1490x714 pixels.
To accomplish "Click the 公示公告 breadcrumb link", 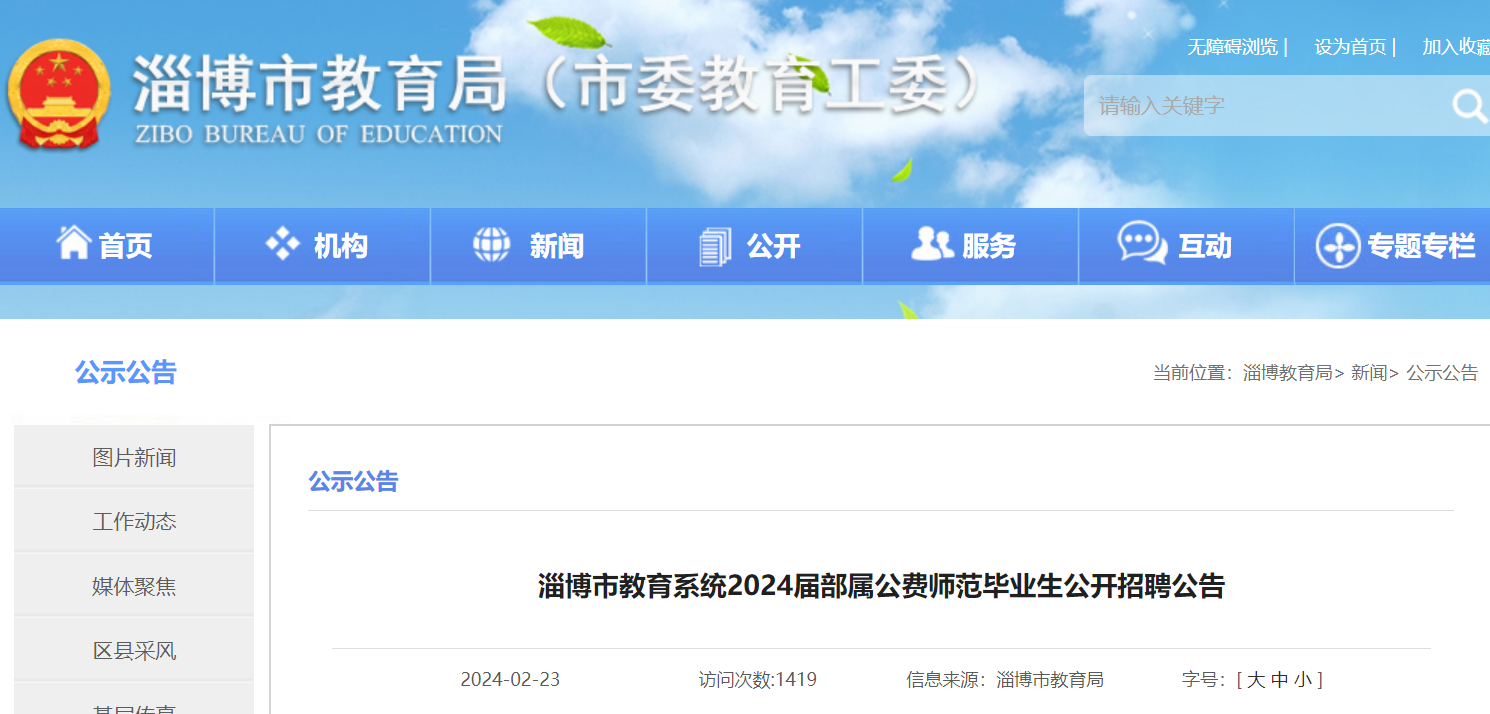I will (1442, 373).
